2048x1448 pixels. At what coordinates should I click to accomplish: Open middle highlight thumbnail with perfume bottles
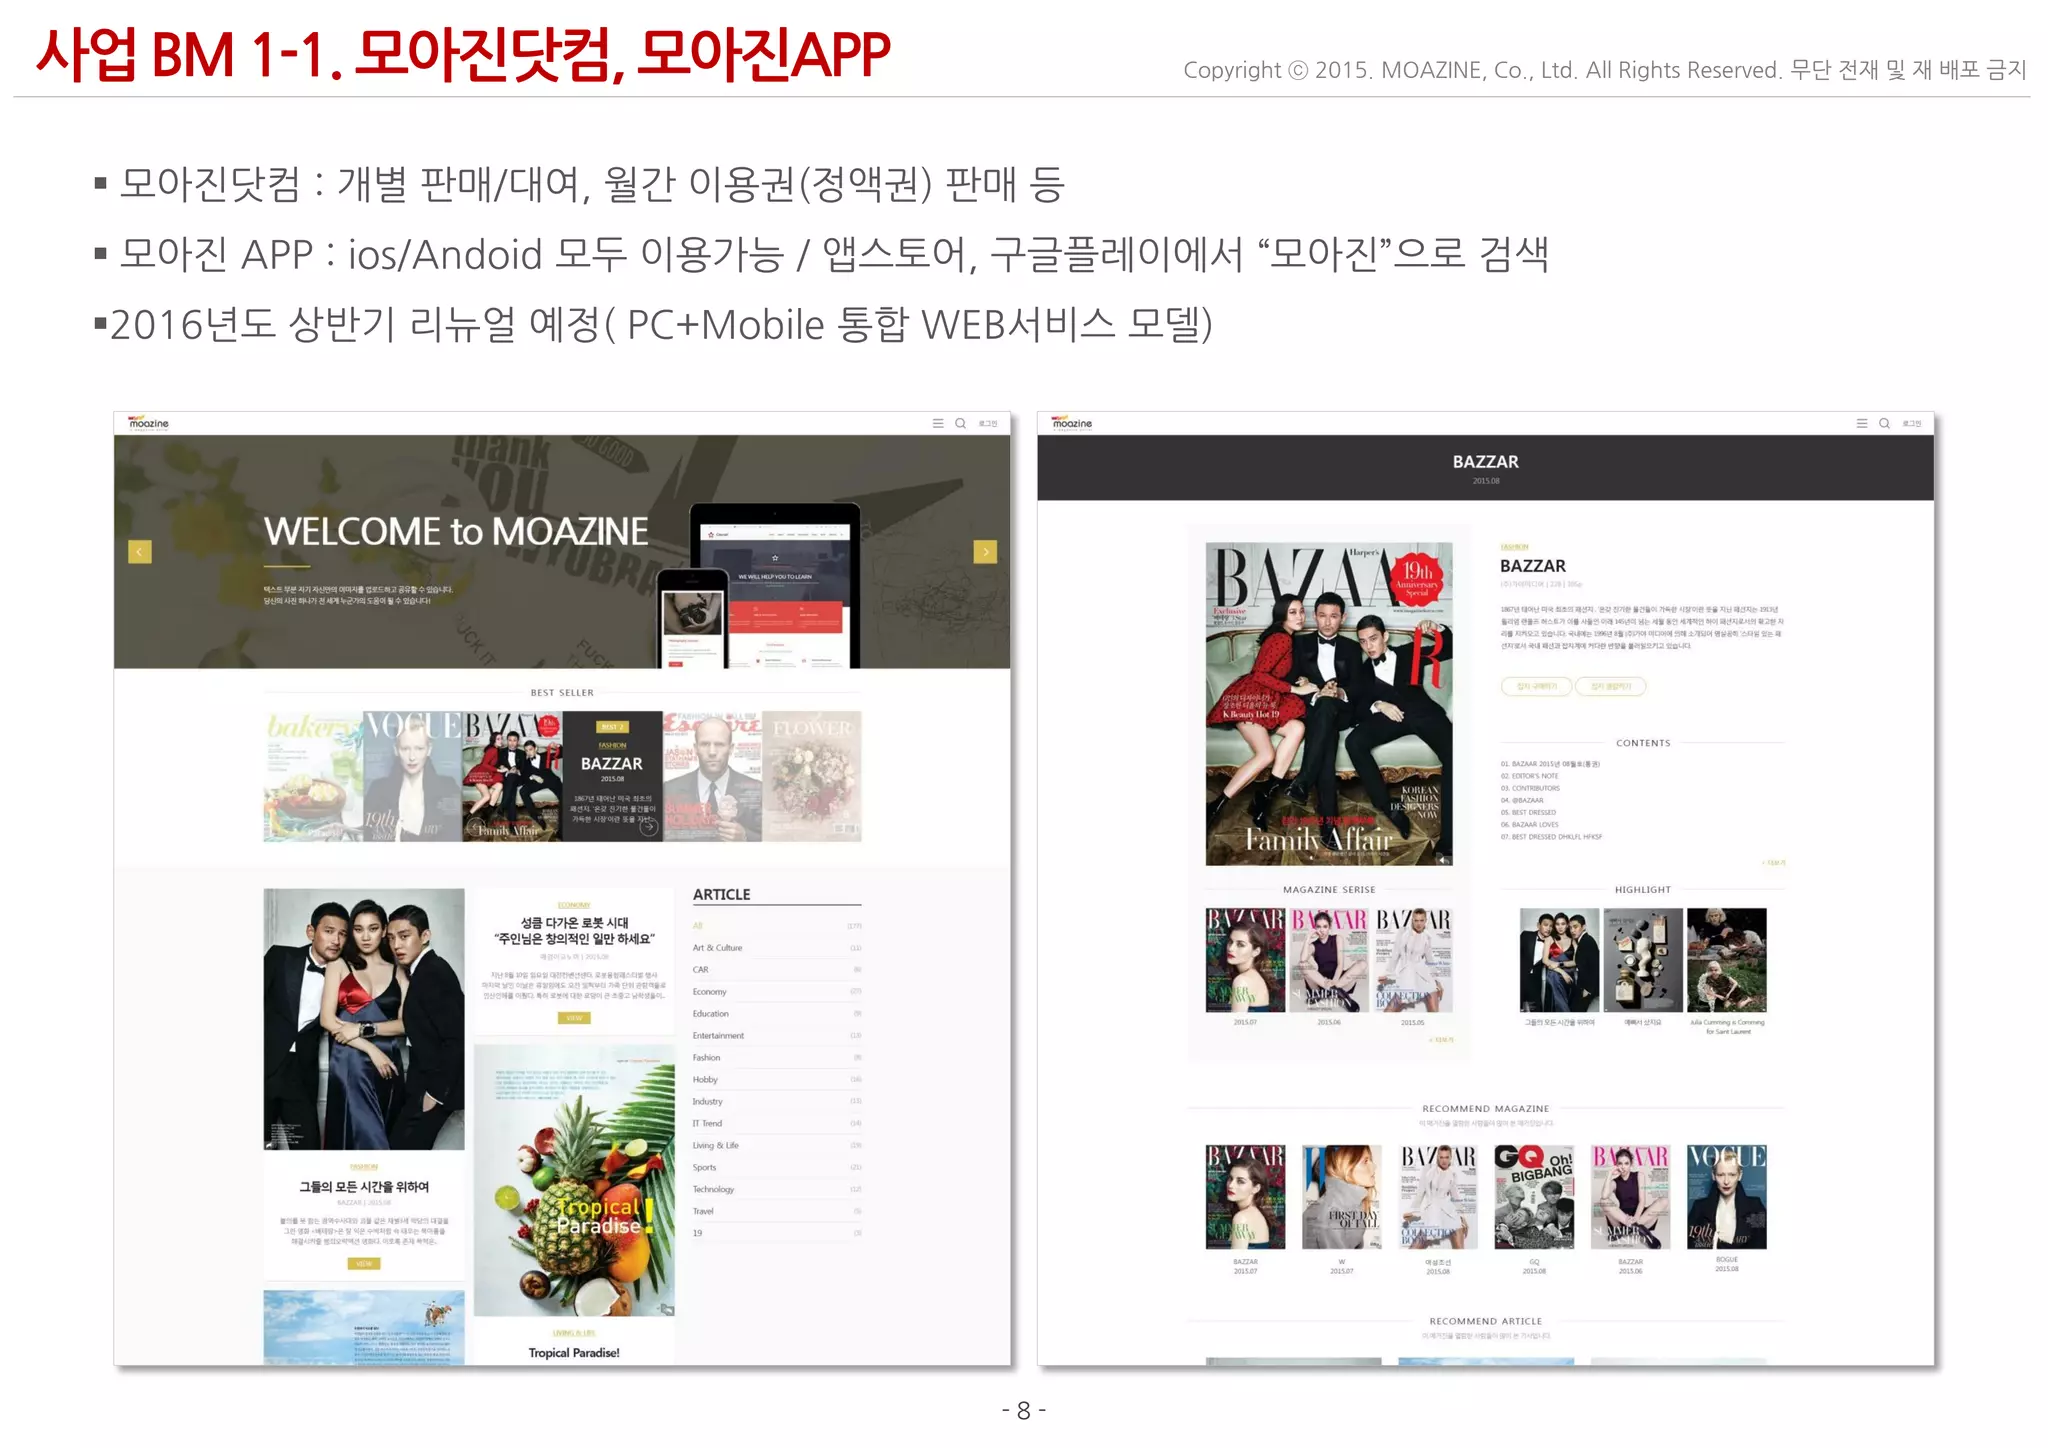click(x=1643, y=960)
